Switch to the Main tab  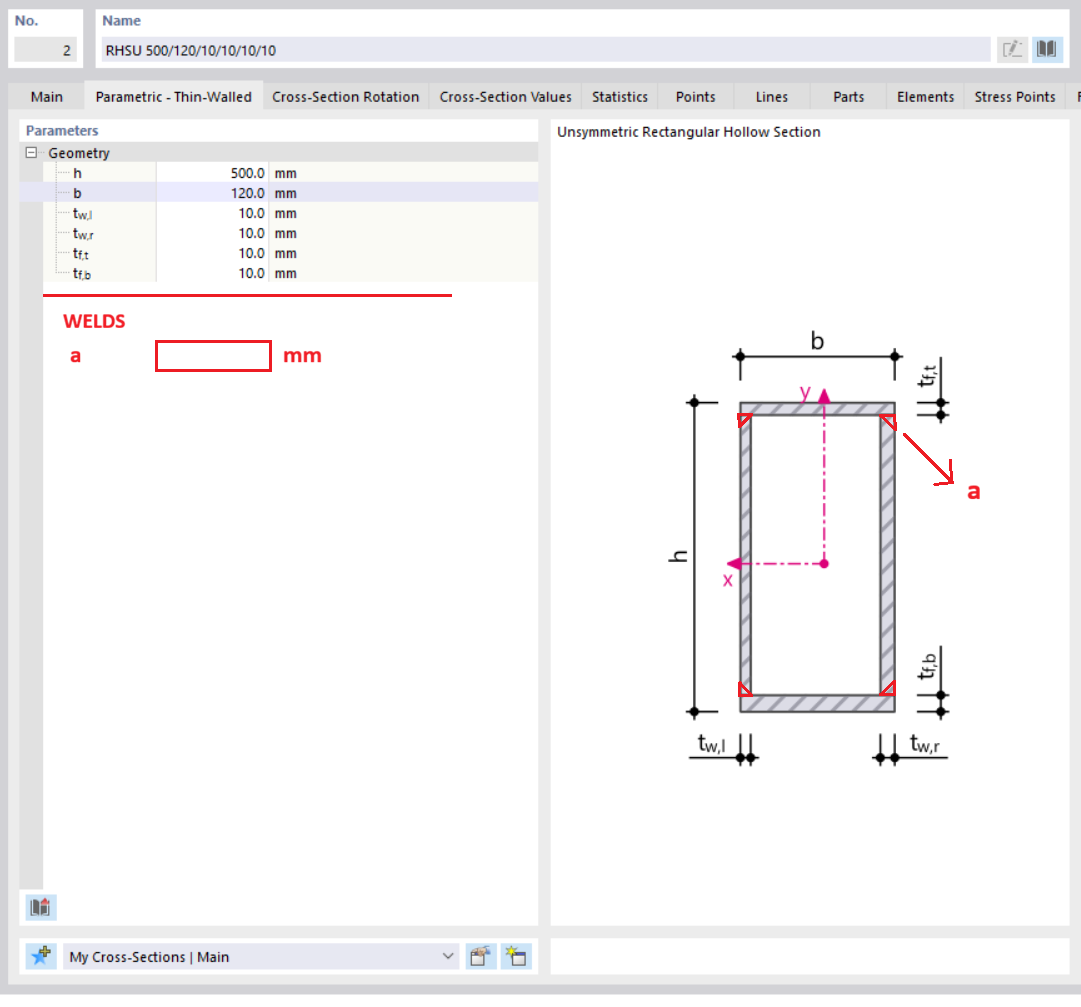coord(46,97)
